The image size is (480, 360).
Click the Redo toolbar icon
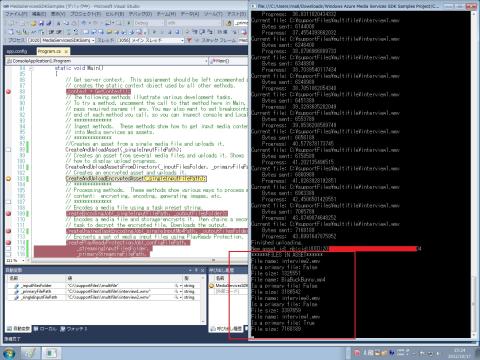click(x=94, y=23)
